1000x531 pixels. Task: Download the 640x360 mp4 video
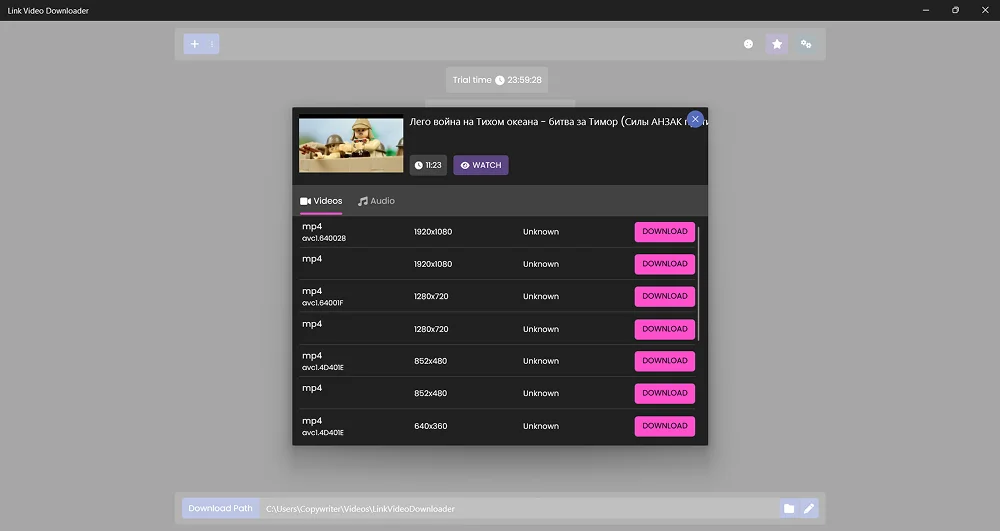tap(664, 426)
